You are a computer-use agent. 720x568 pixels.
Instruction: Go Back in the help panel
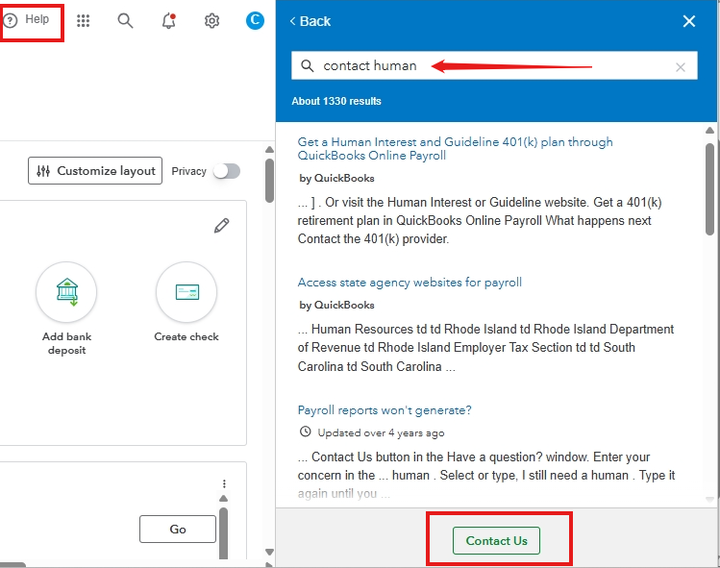pos(310,21)
